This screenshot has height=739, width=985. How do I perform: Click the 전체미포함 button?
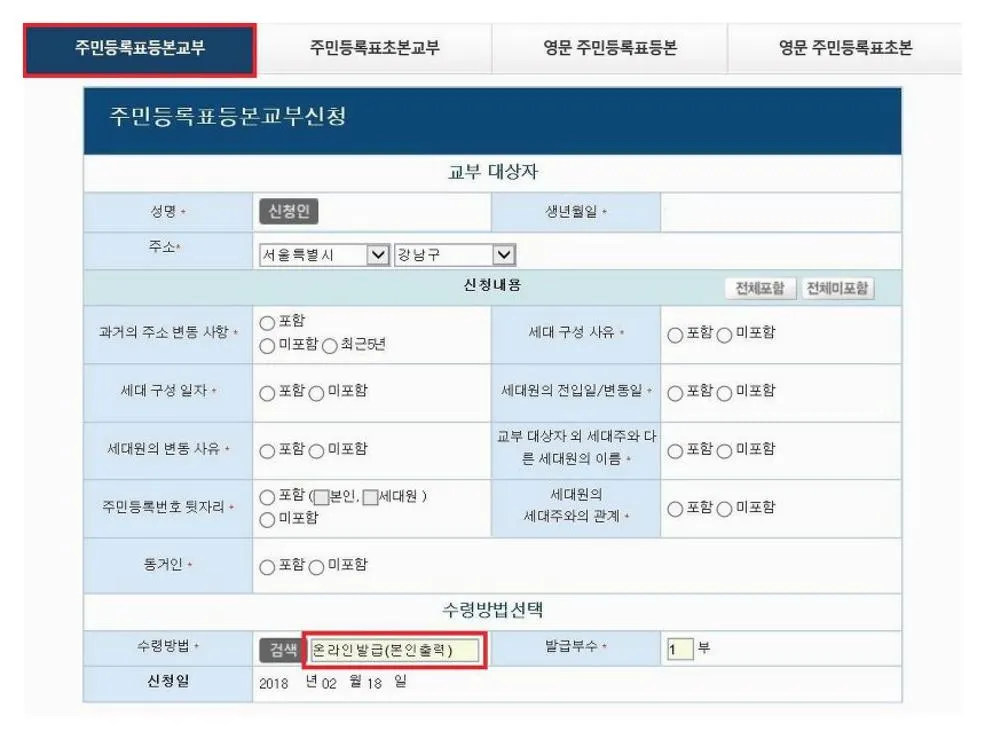837,288
